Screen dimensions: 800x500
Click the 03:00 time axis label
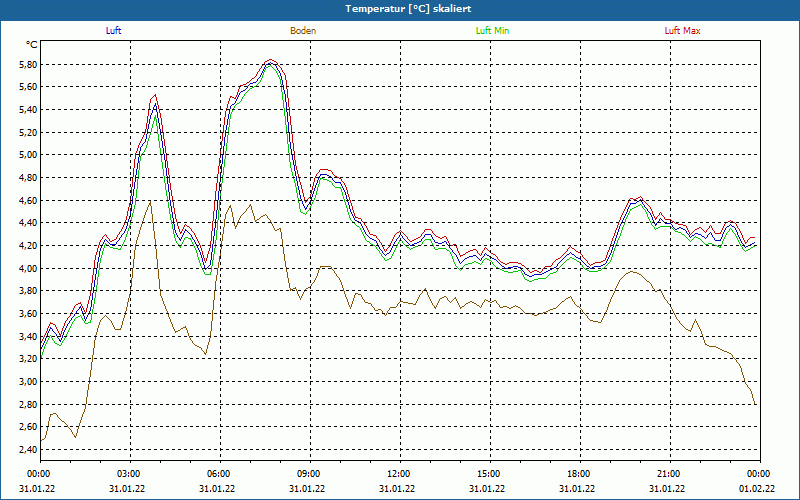(x=129, y=474)
